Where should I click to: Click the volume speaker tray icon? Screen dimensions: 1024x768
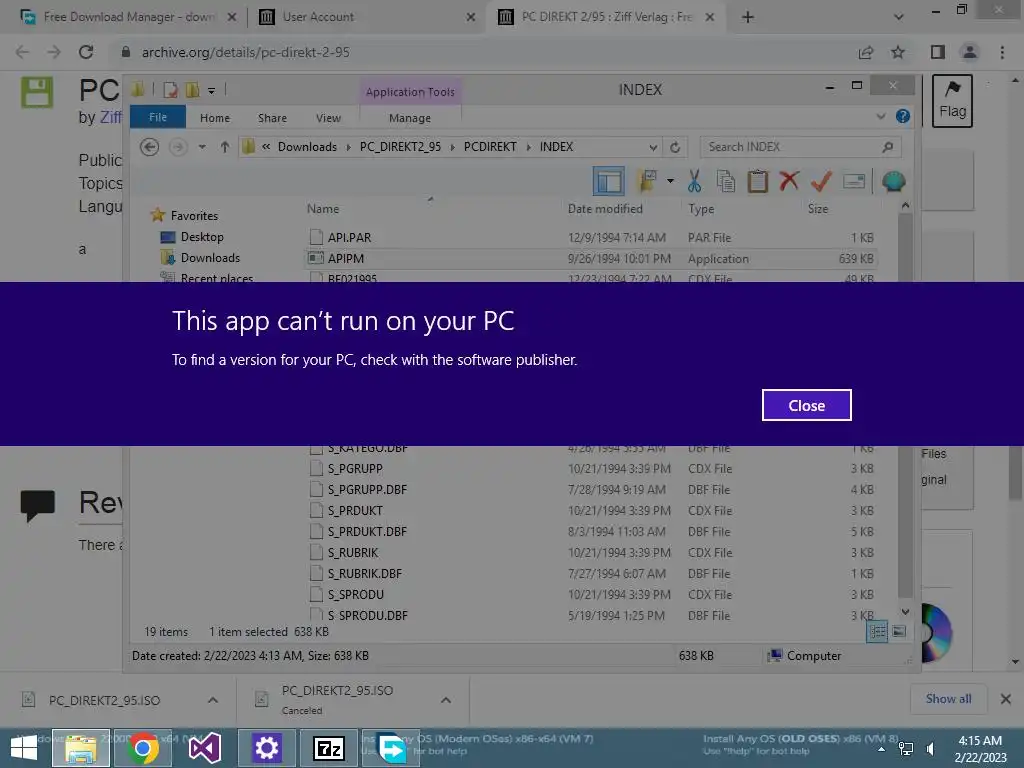click(x=930, y=748)
